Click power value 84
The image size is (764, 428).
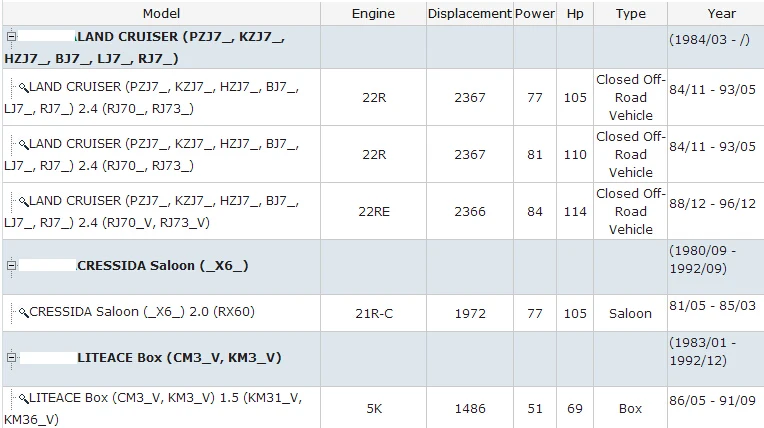(535, 212)
